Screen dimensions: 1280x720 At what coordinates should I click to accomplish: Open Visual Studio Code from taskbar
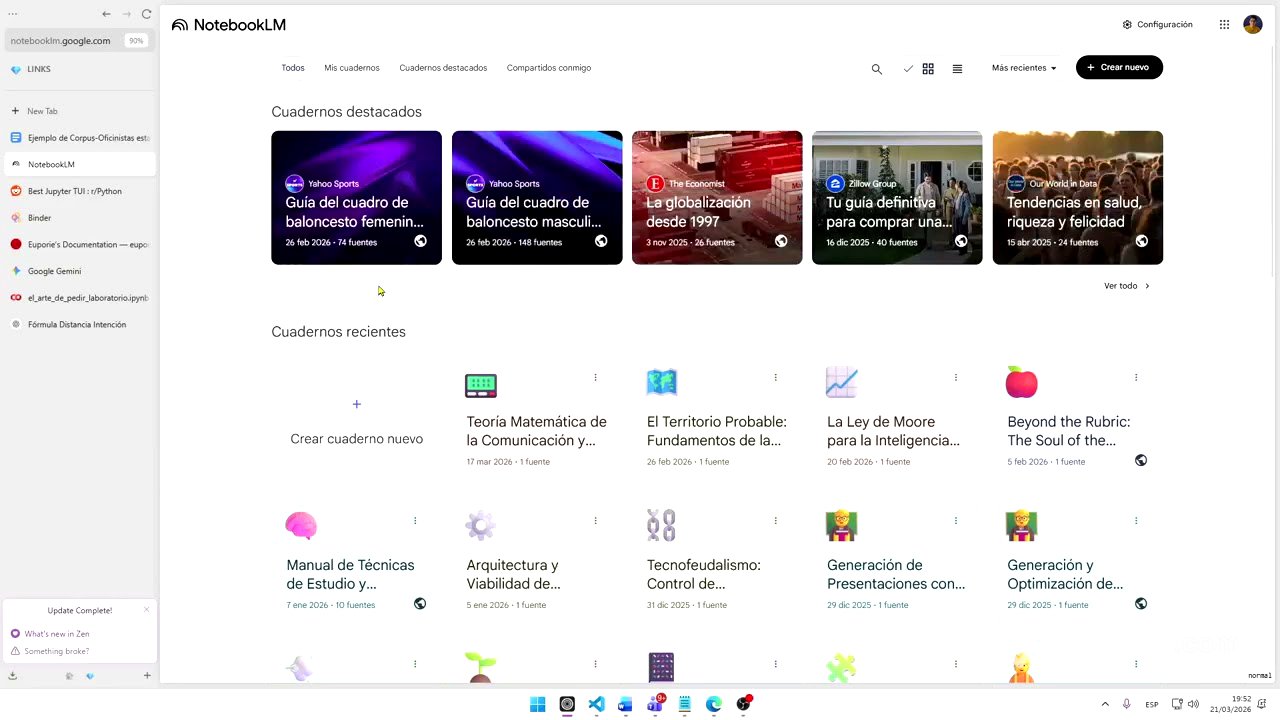click(596, 704)
